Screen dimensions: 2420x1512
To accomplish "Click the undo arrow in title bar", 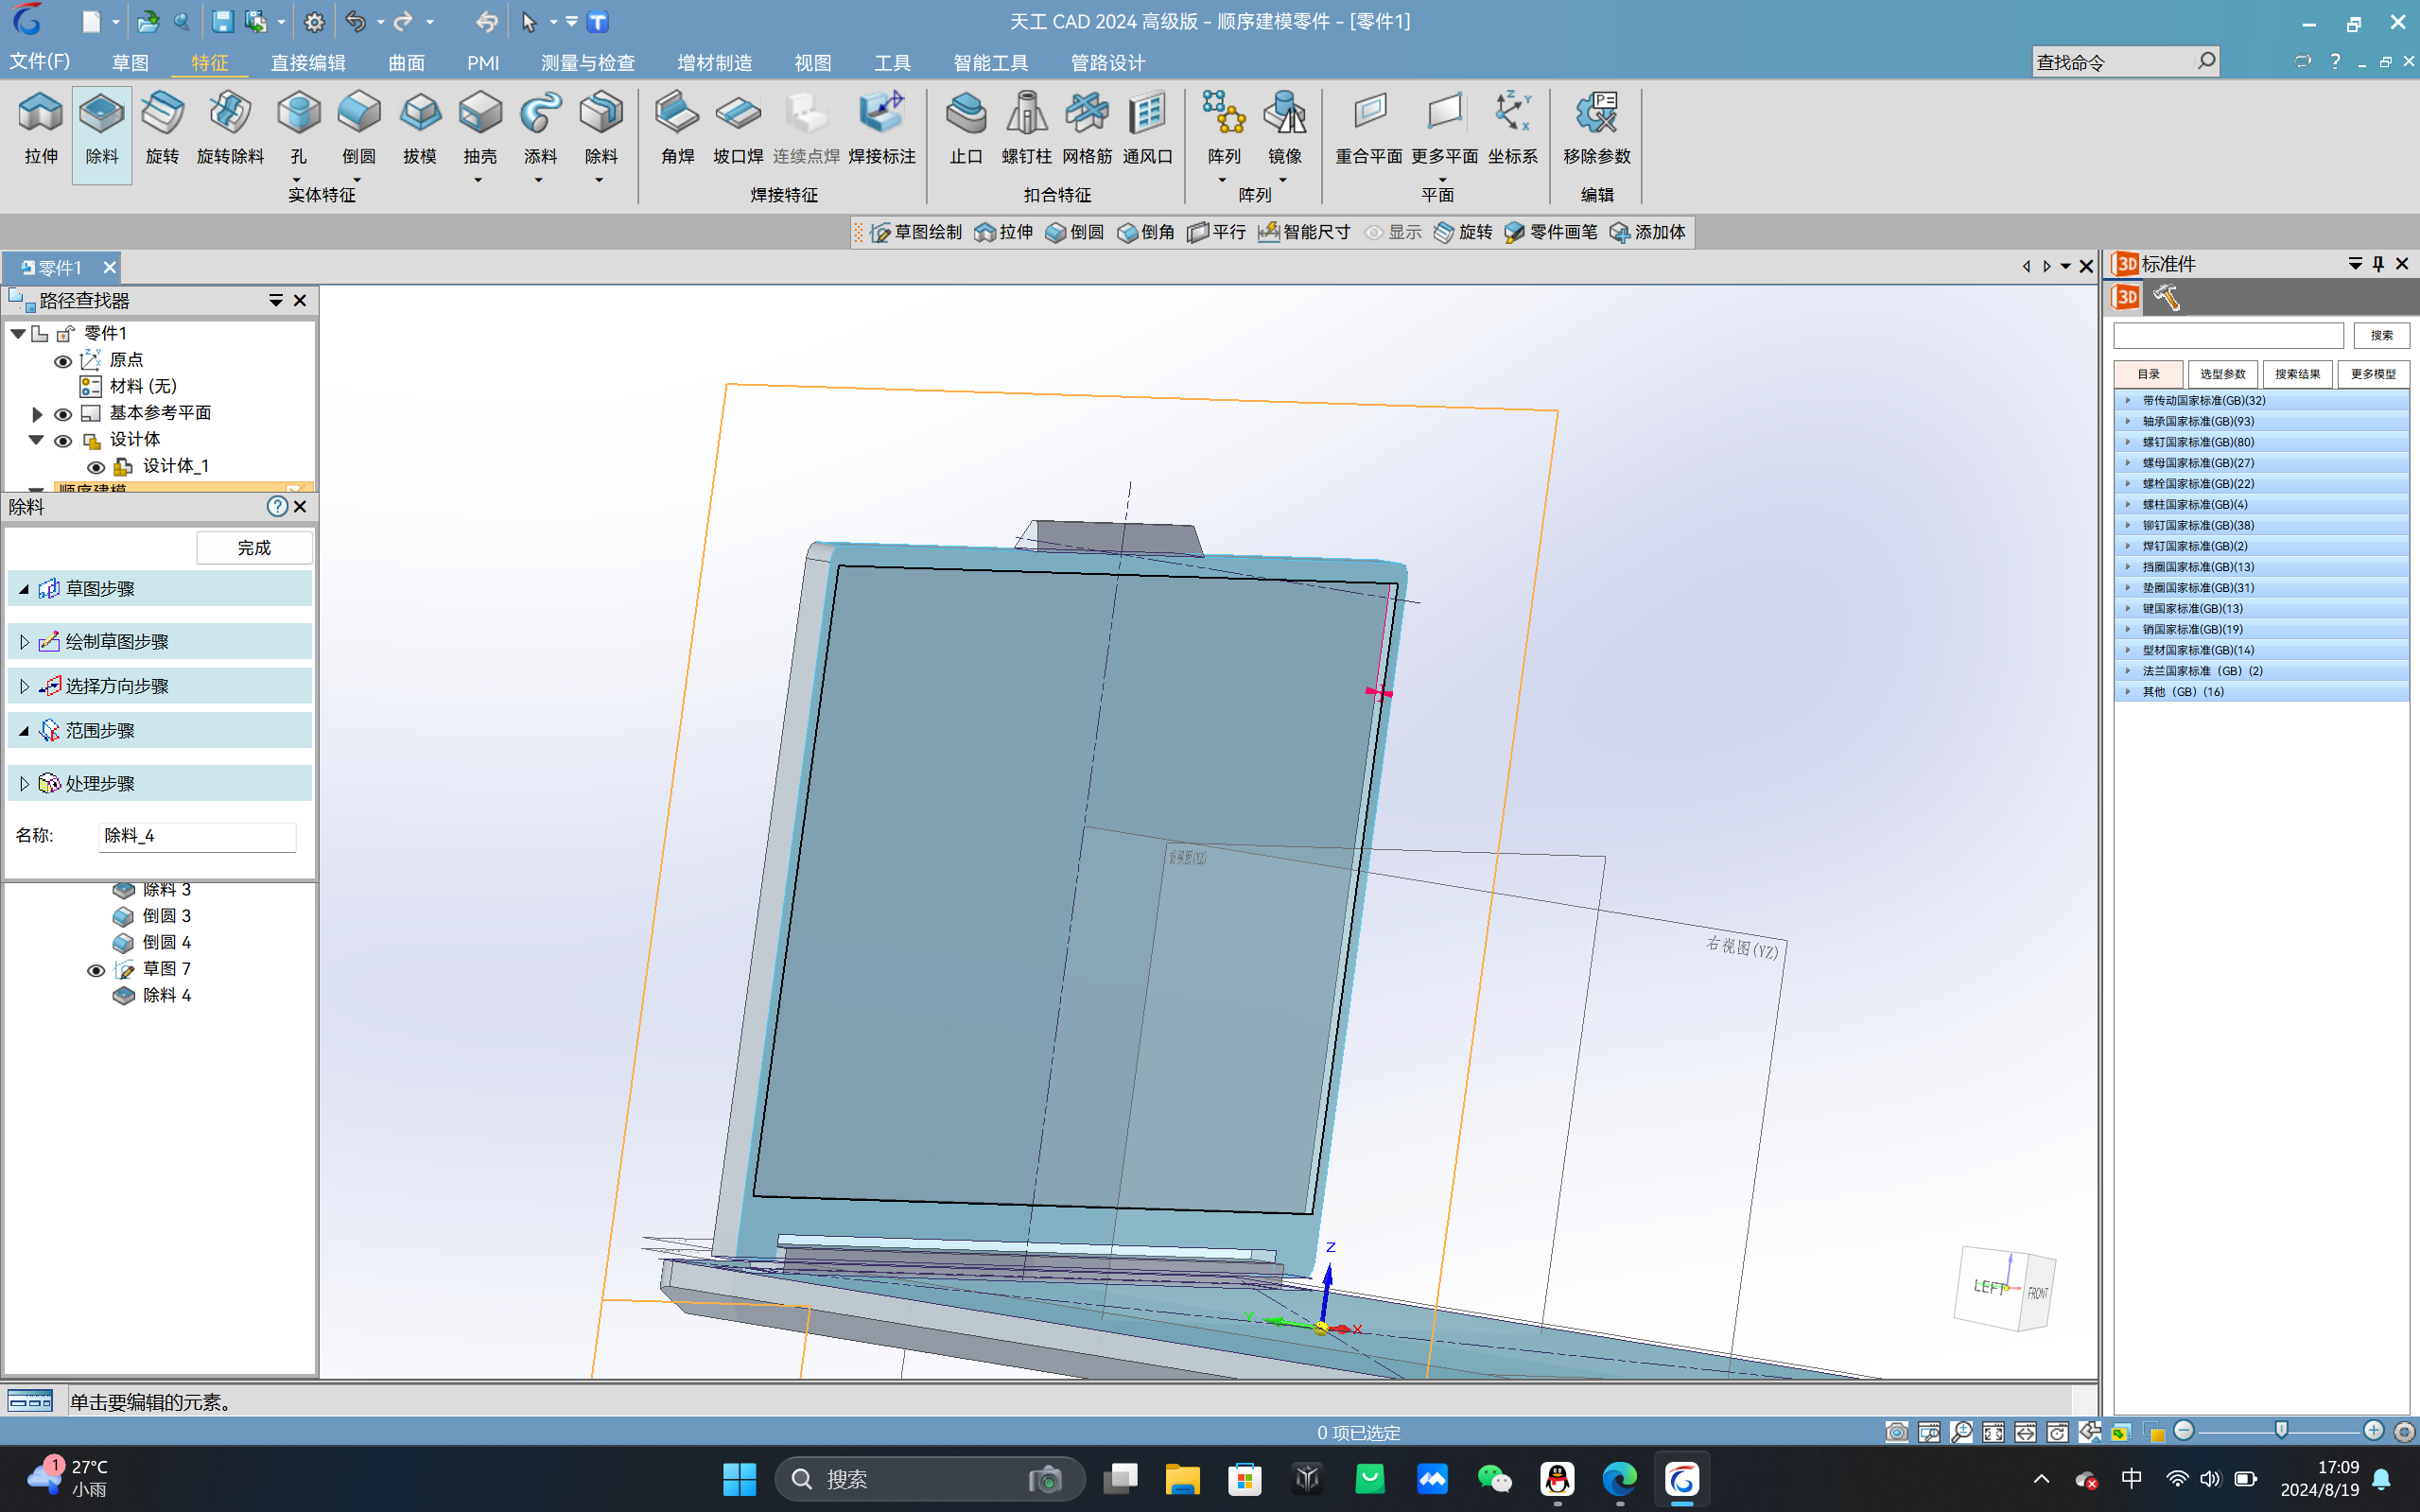I will (x=355, y=21).
